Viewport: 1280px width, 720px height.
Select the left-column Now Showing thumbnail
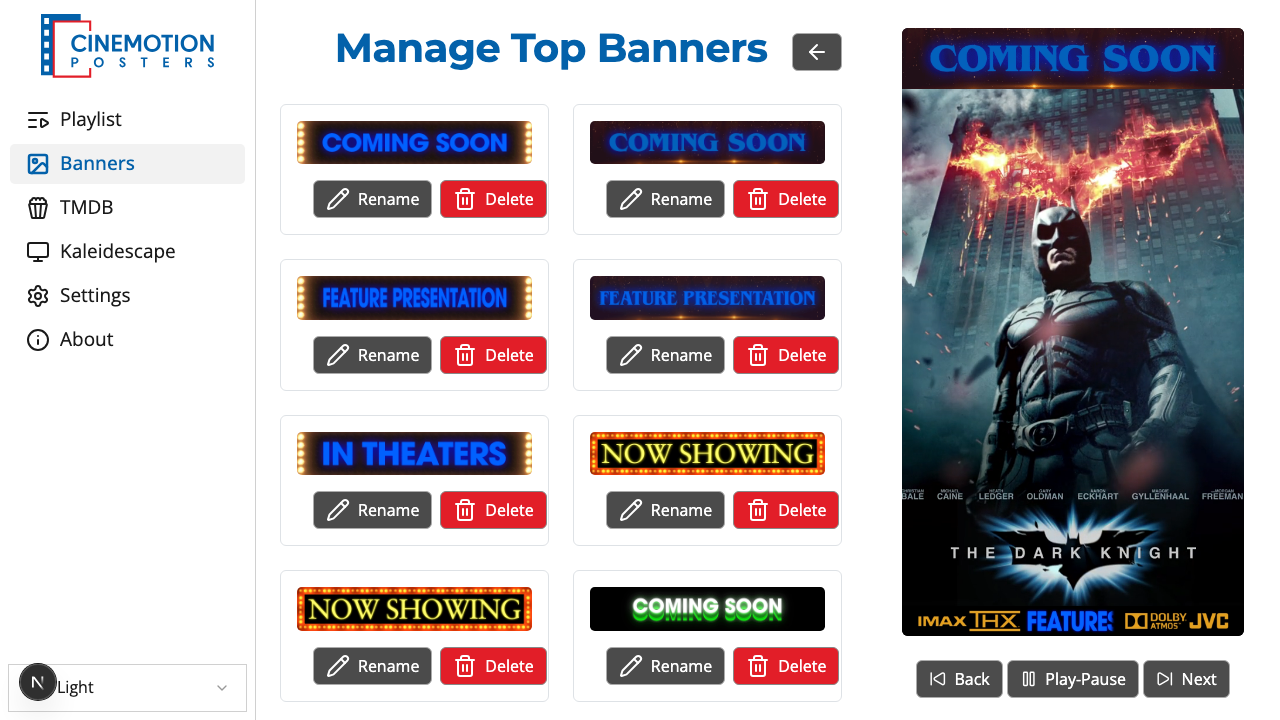[414, 609]
